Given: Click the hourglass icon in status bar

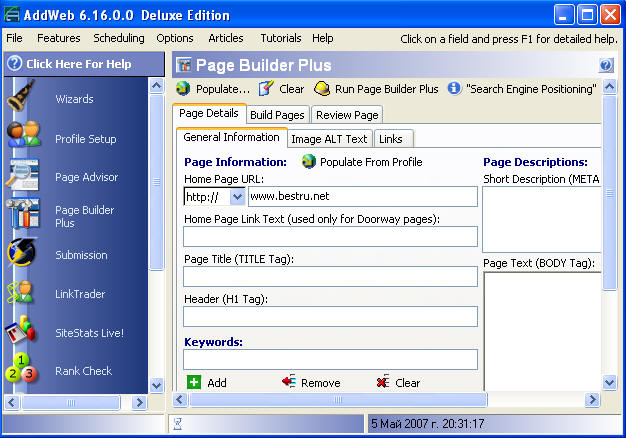Looking at the screenshot, I should (178, 424).
